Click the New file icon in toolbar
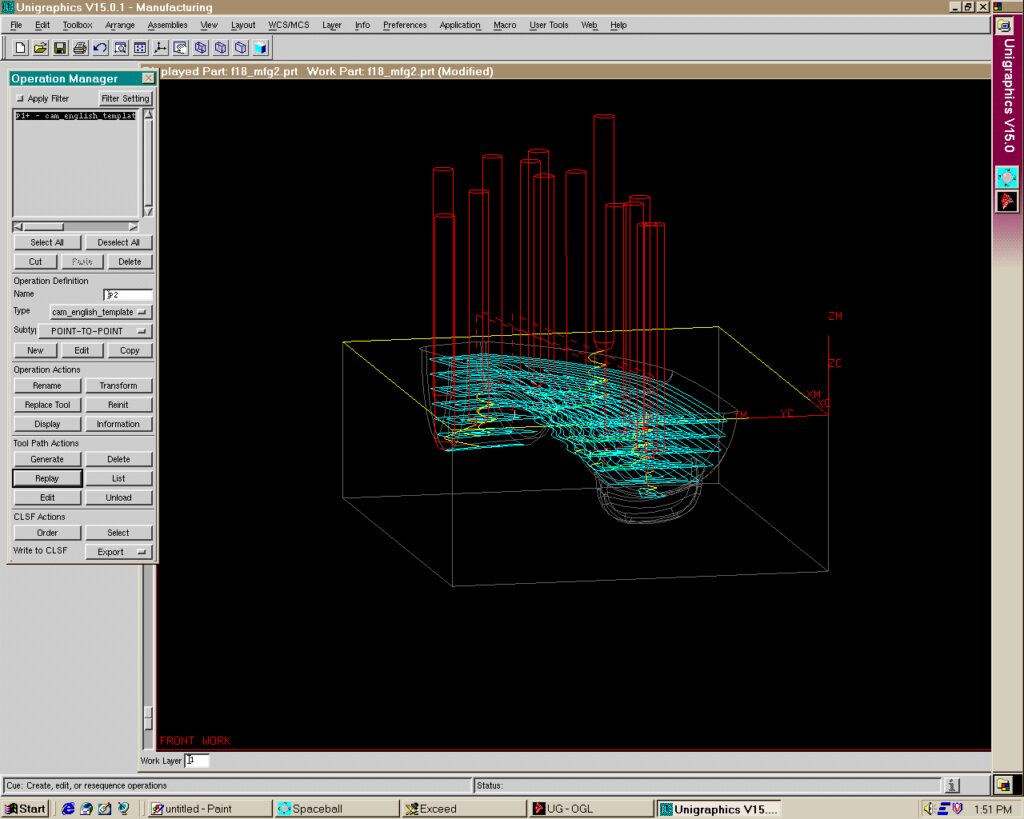This screenshot has width=1024, height=819. point(20,47)
